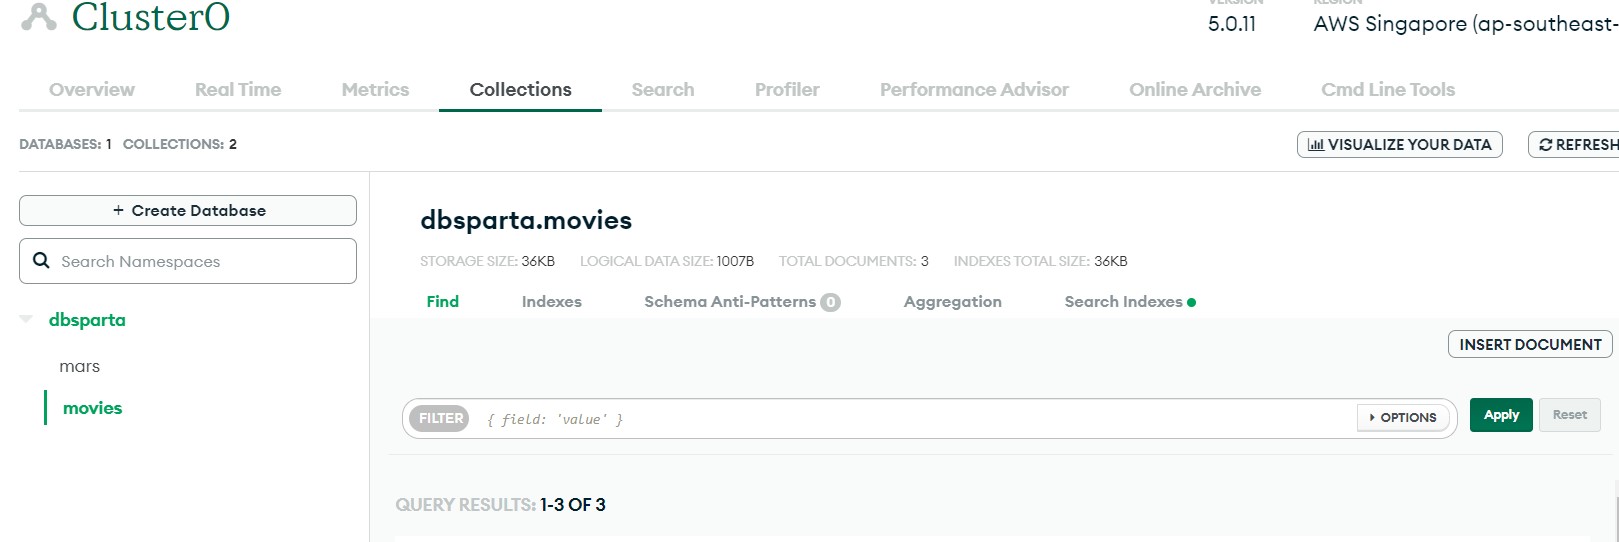
Task: Click the dbsparta database name
Action: coord(87,320)
